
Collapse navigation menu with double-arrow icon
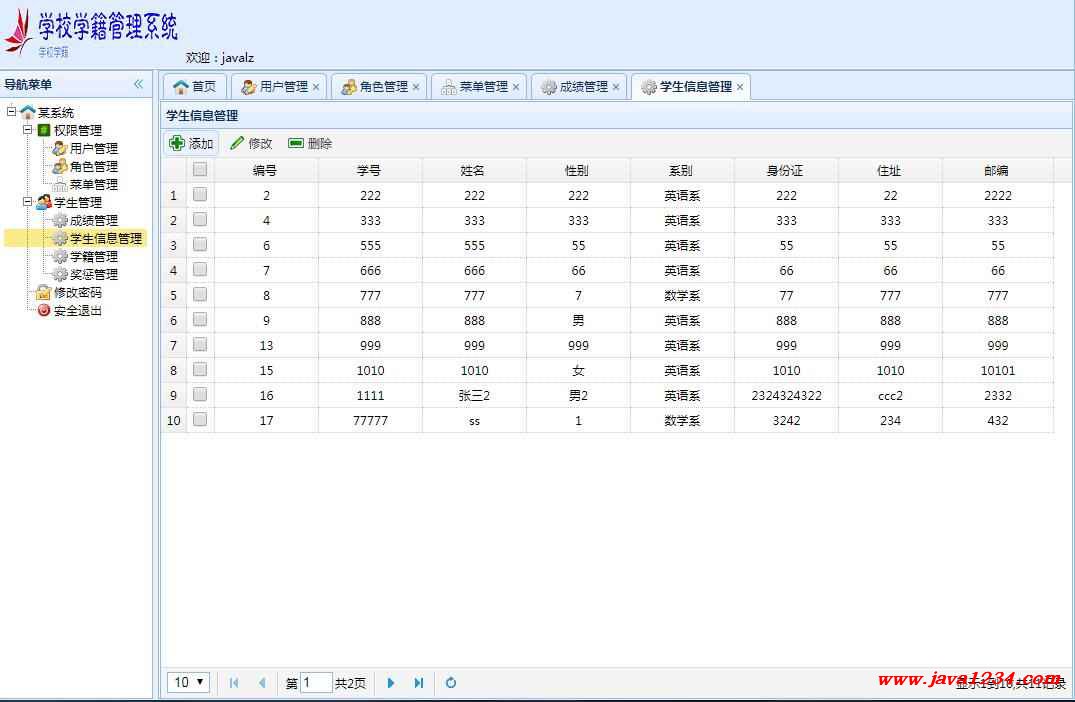[x=139, y=85]
